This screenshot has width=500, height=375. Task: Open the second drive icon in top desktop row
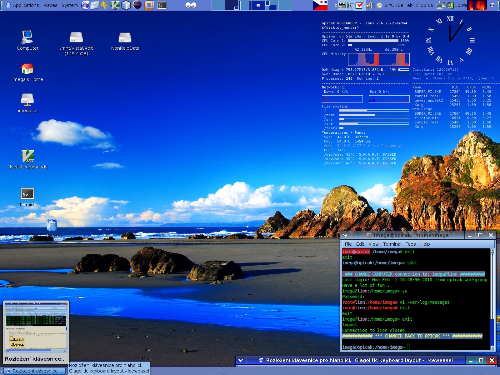click(76, 37)
